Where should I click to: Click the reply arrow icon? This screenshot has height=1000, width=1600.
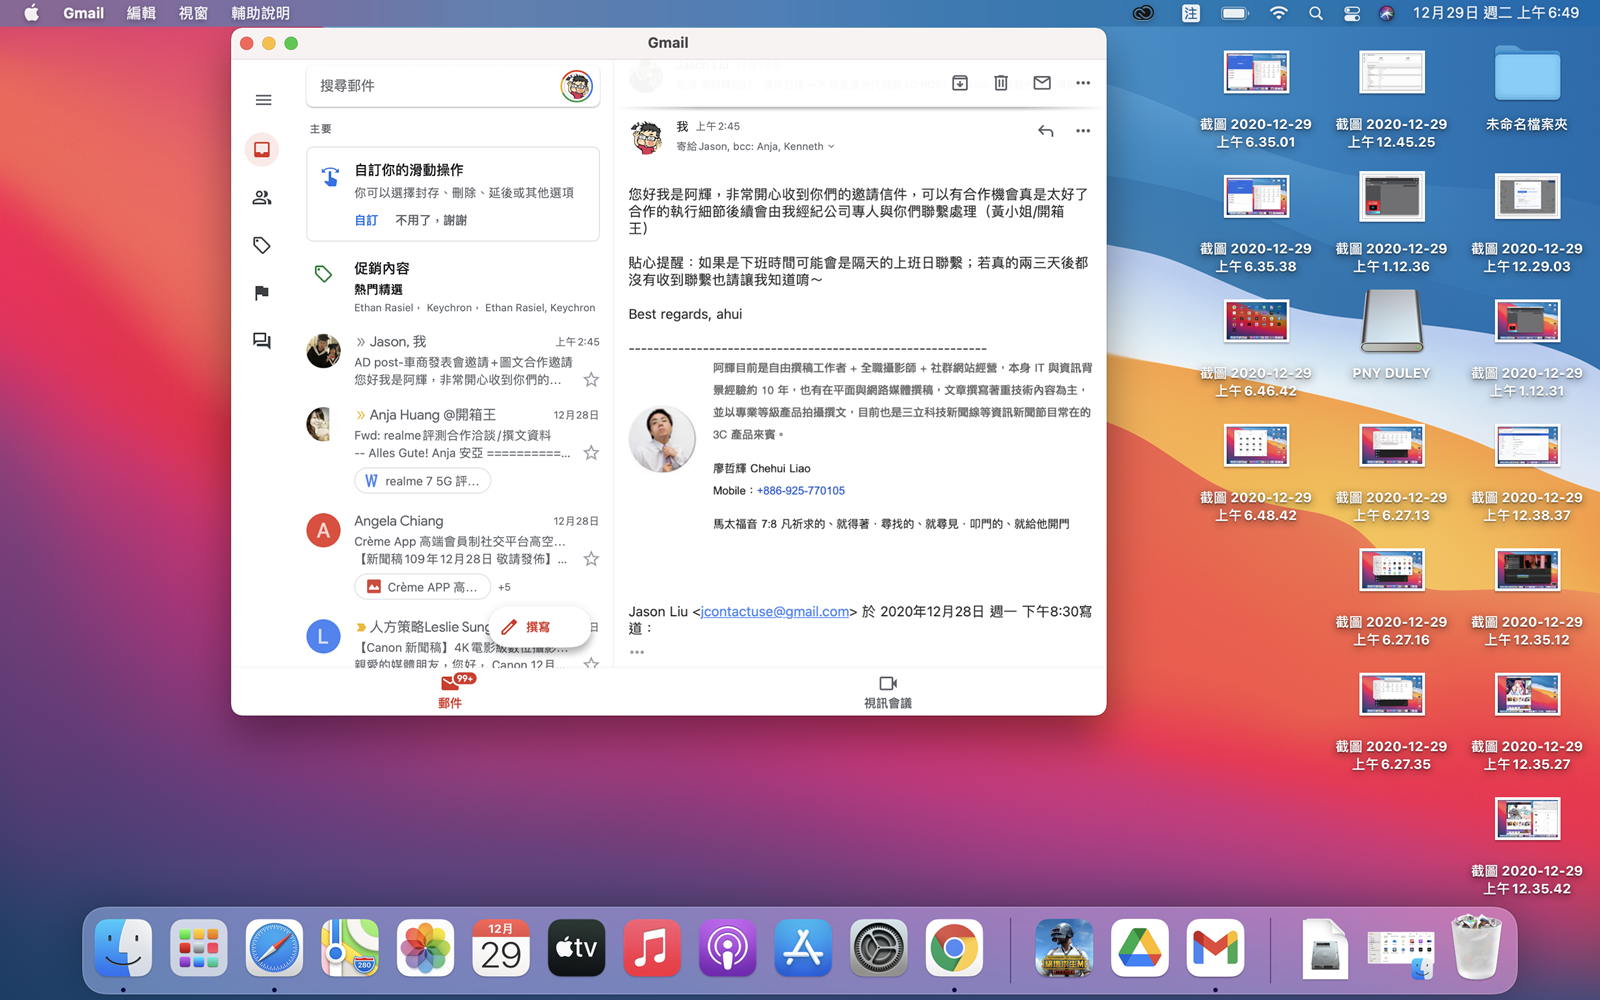tap(1045, 131)
